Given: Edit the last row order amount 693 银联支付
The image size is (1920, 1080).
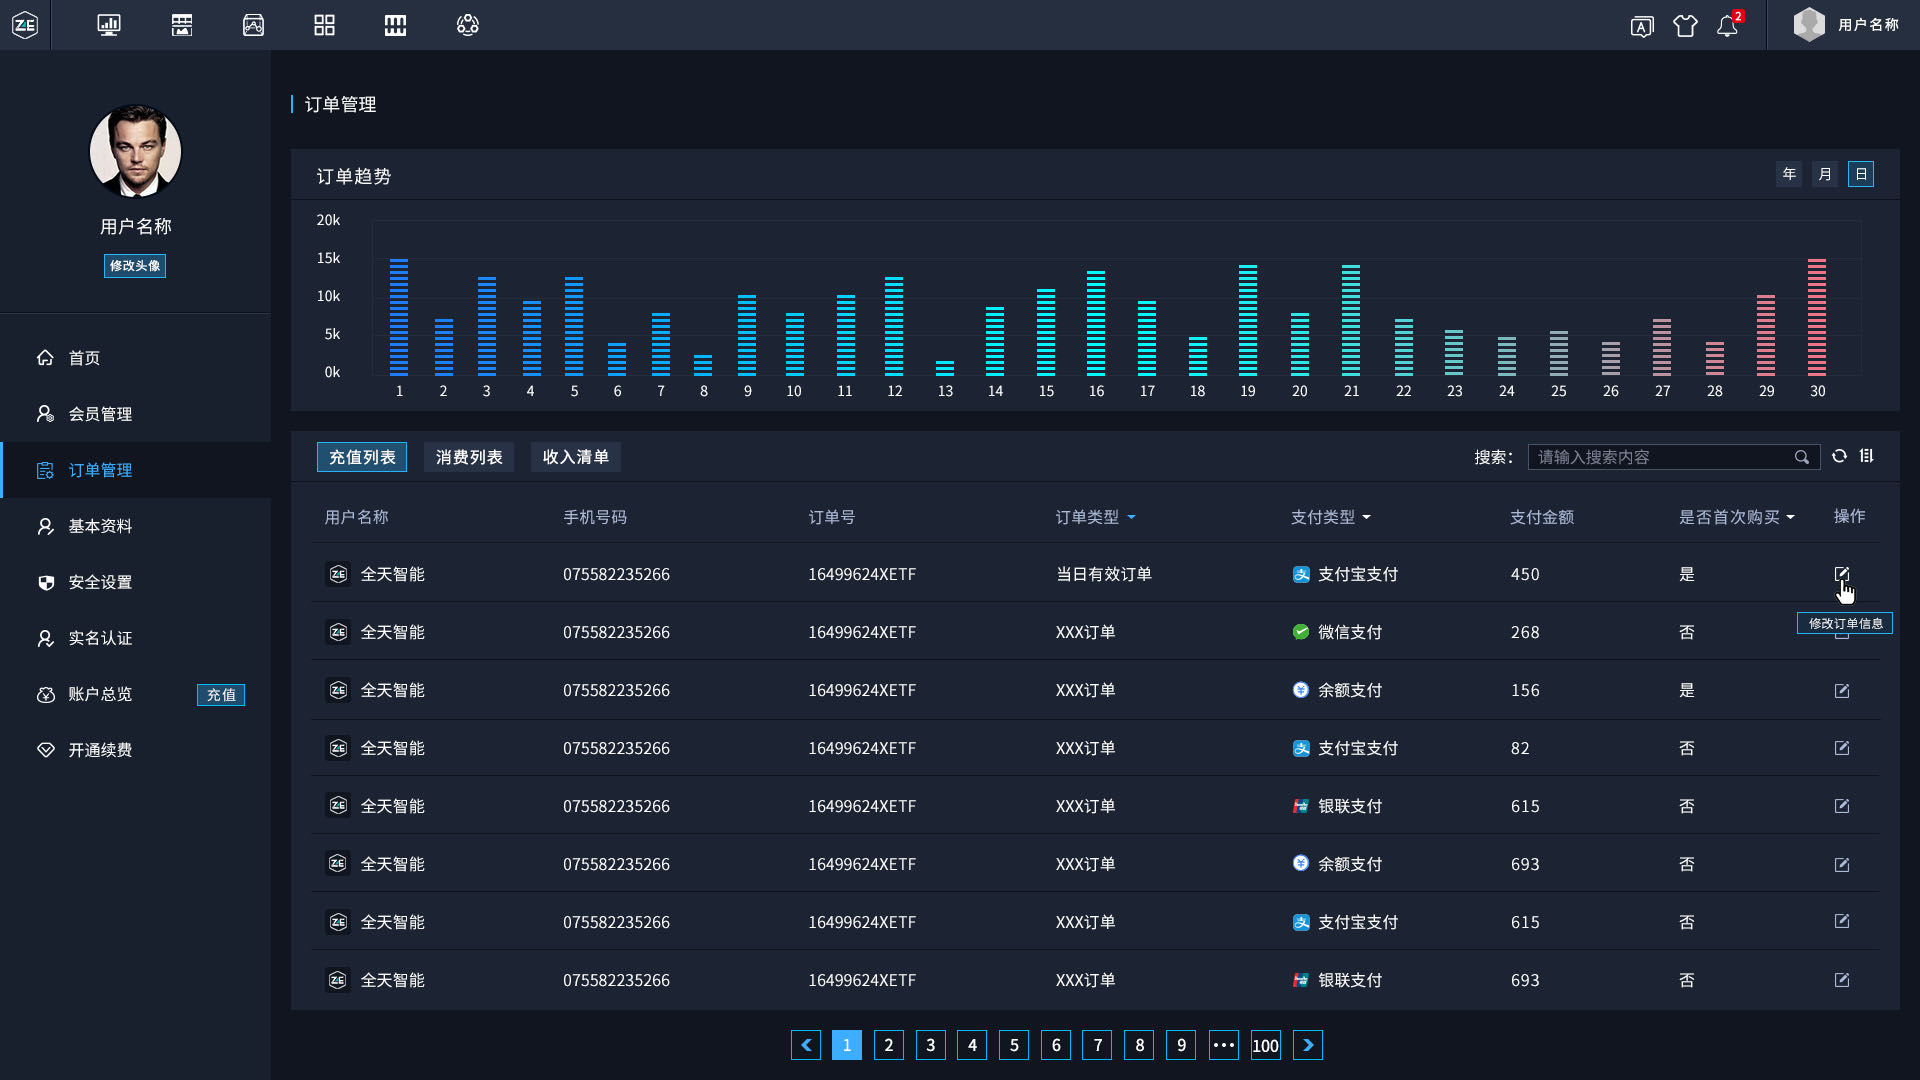Looking at the screenshot, I should click(x=1842, y=980).
